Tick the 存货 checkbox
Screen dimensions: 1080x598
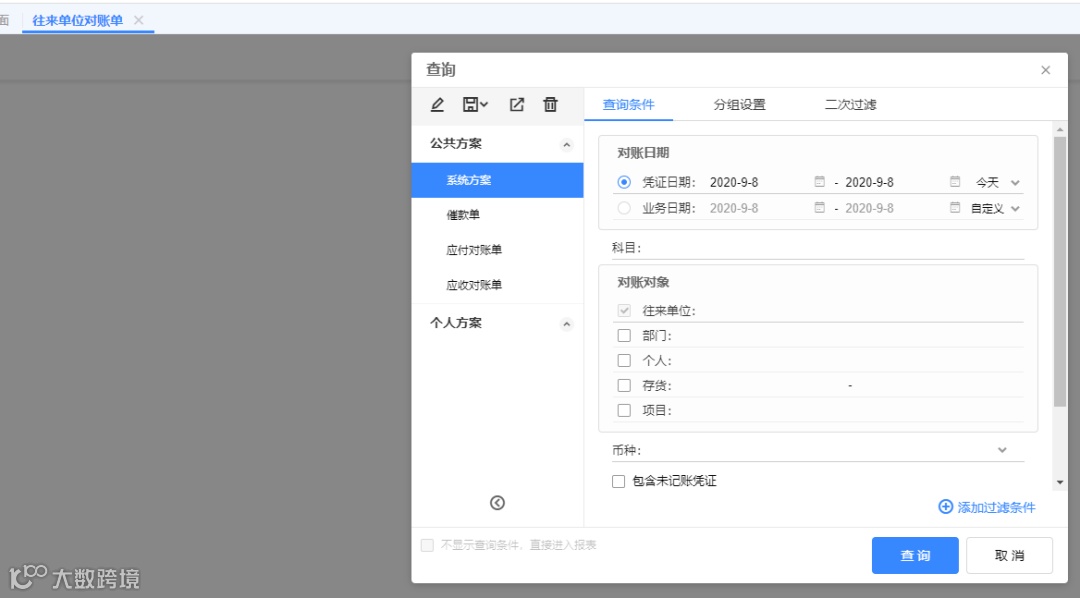click(x=624, y=385)
